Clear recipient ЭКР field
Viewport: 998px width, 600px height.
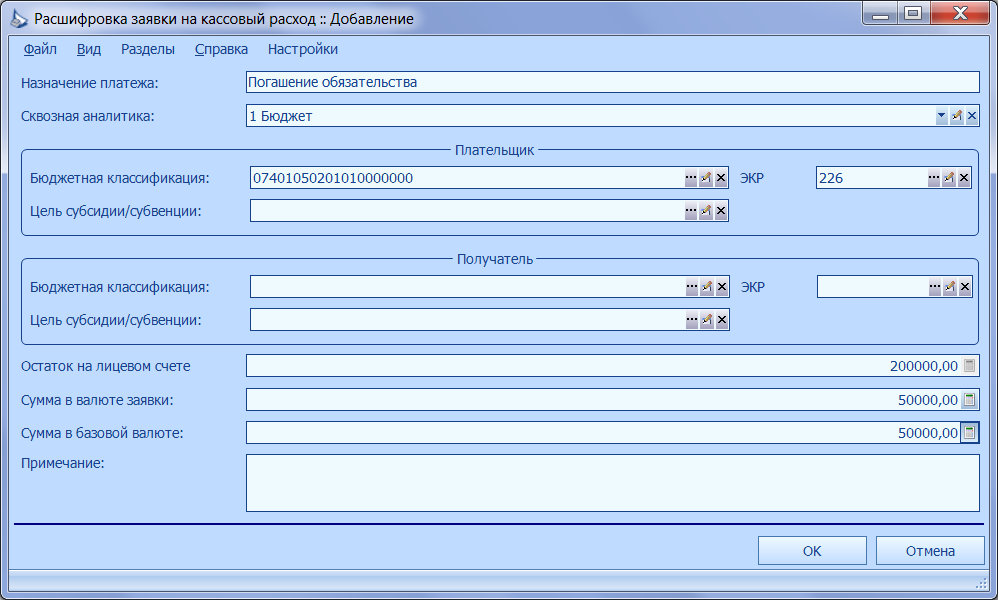pyautogui.click(x=965, y=287)
